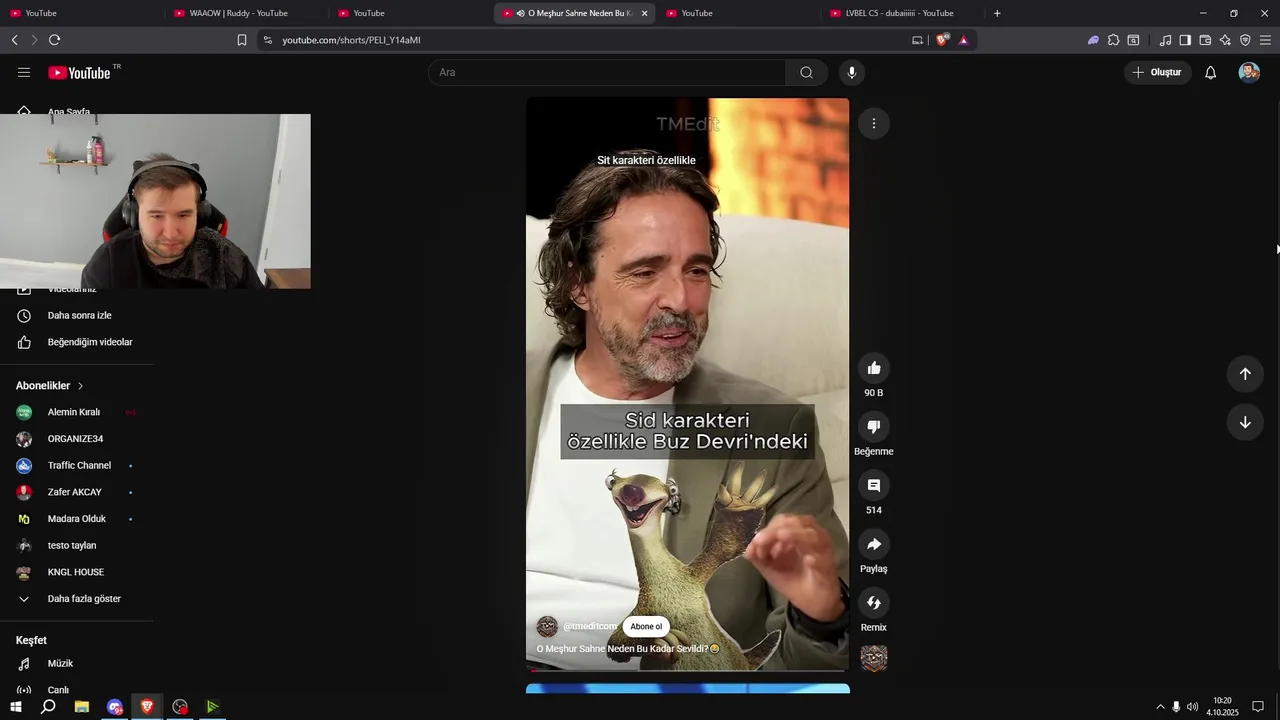
Task: Open Discord from the taskbar
Action: pos(115,707)
